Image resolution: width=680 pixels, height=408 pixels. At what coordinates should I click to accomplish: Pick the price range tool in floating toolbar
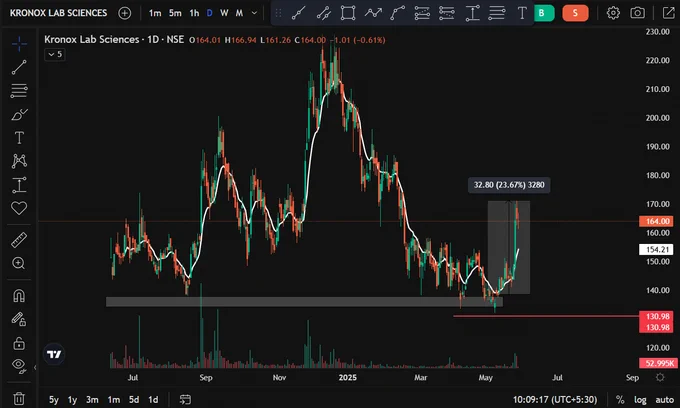pos(472,13)
